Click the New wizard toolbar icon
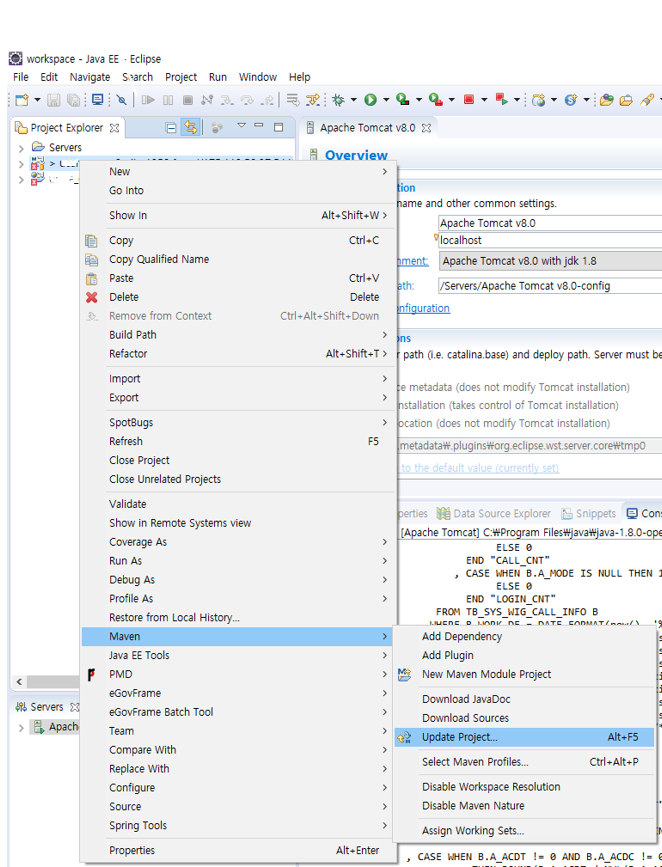This screenshot has width=662, height=867. 22,100
